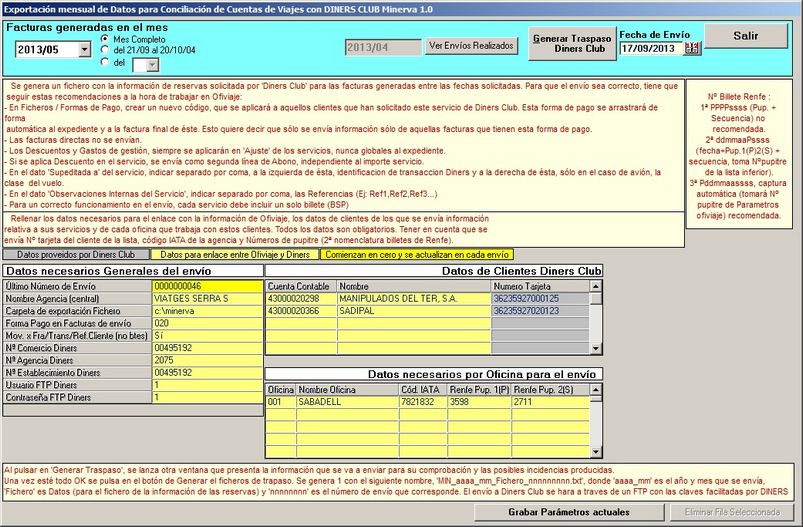Click the agency name cell 'VIATGES SERRA S'

[x=207, y=299]
